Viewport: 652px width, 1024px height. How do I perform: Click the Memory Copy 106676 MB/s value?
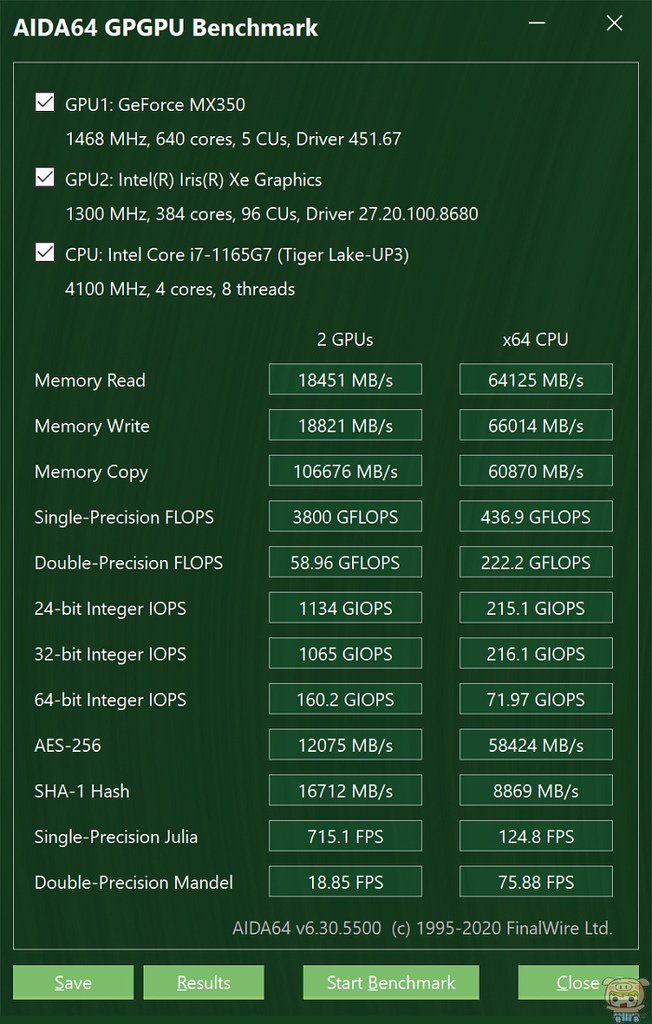(x=345, y=471)
